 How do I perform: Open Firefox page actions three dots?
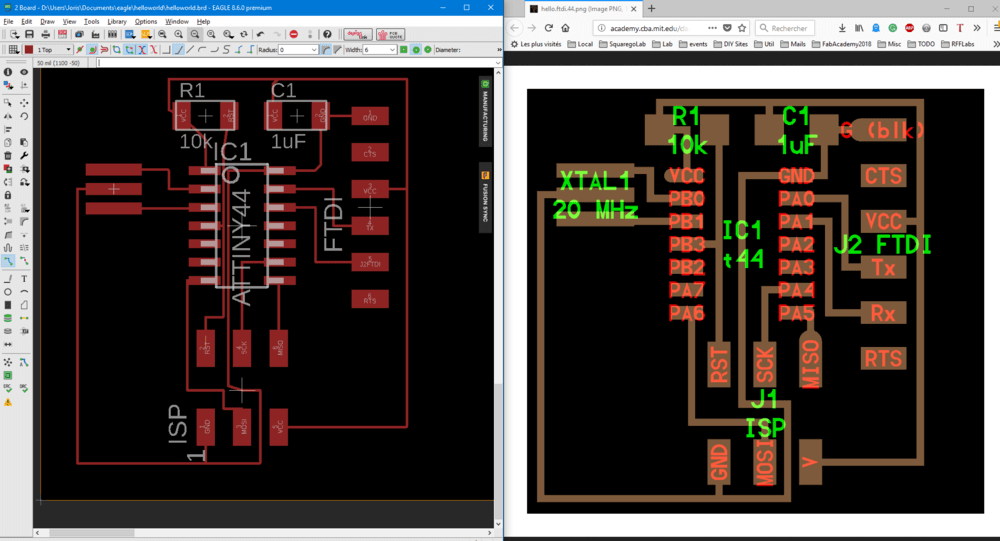tap(712, 28)
